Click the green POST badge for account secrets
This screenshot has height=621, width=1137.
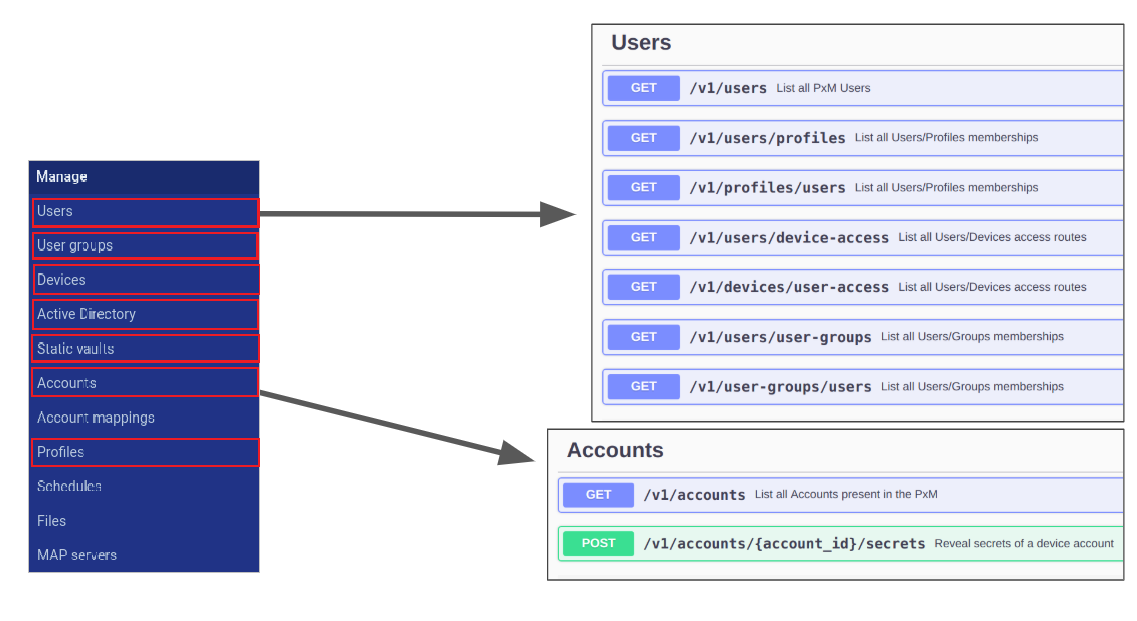point(598,544)
